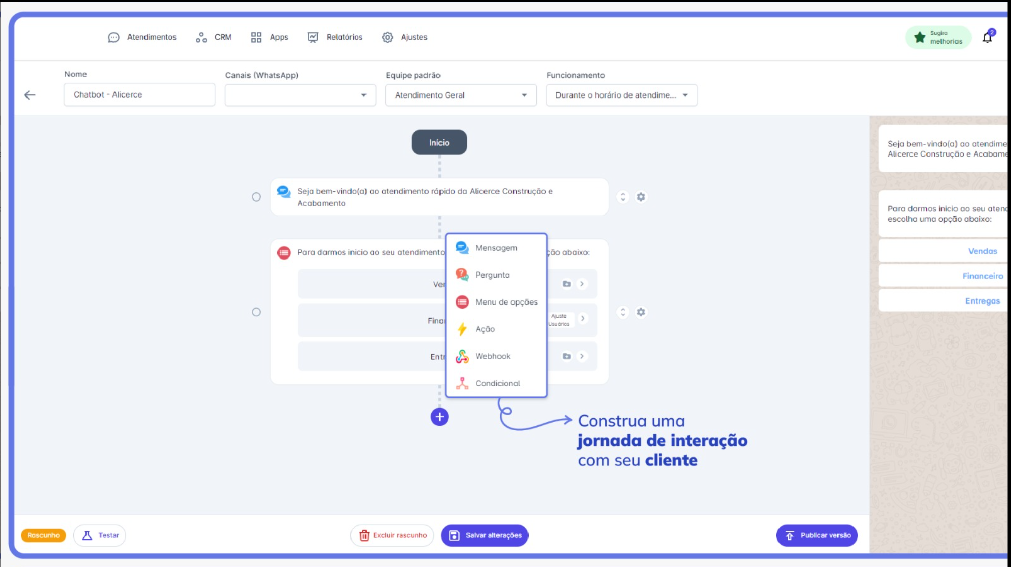Open the Equipe padrão dropdown
Viewport: 1011px width, 567px height.
point(460,95)
